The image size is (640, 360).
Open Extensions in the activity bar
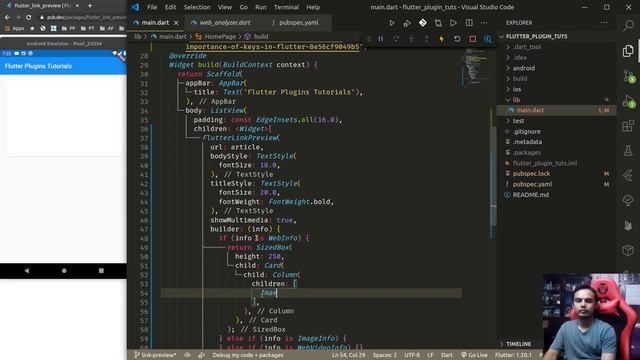629,126
